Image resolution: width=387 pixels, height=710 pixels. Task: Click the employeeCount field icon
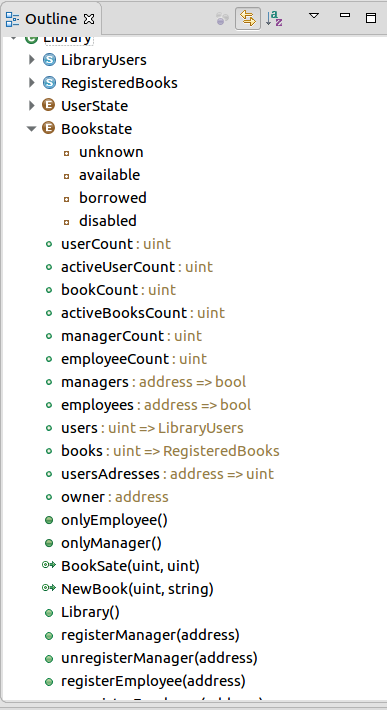point(49,360)
